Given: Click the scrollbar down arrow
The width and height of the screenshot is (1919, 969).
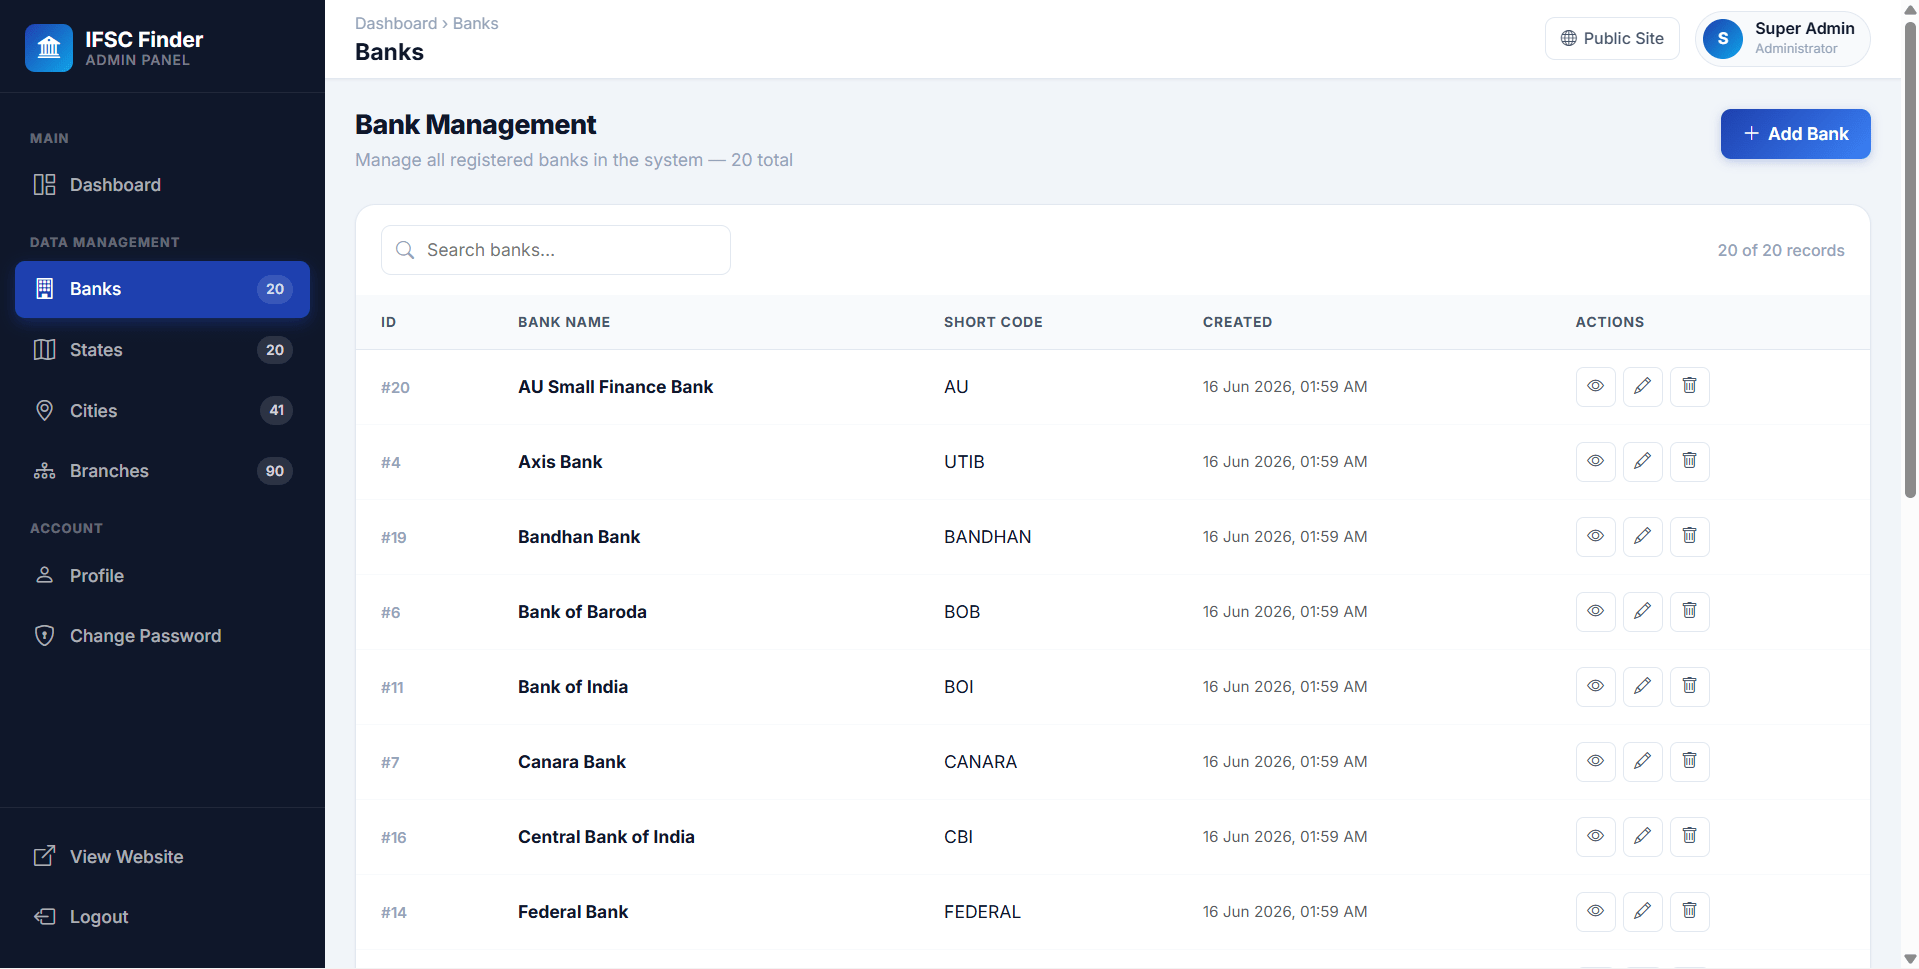Looking at the screenshot, I should 1910,959.
